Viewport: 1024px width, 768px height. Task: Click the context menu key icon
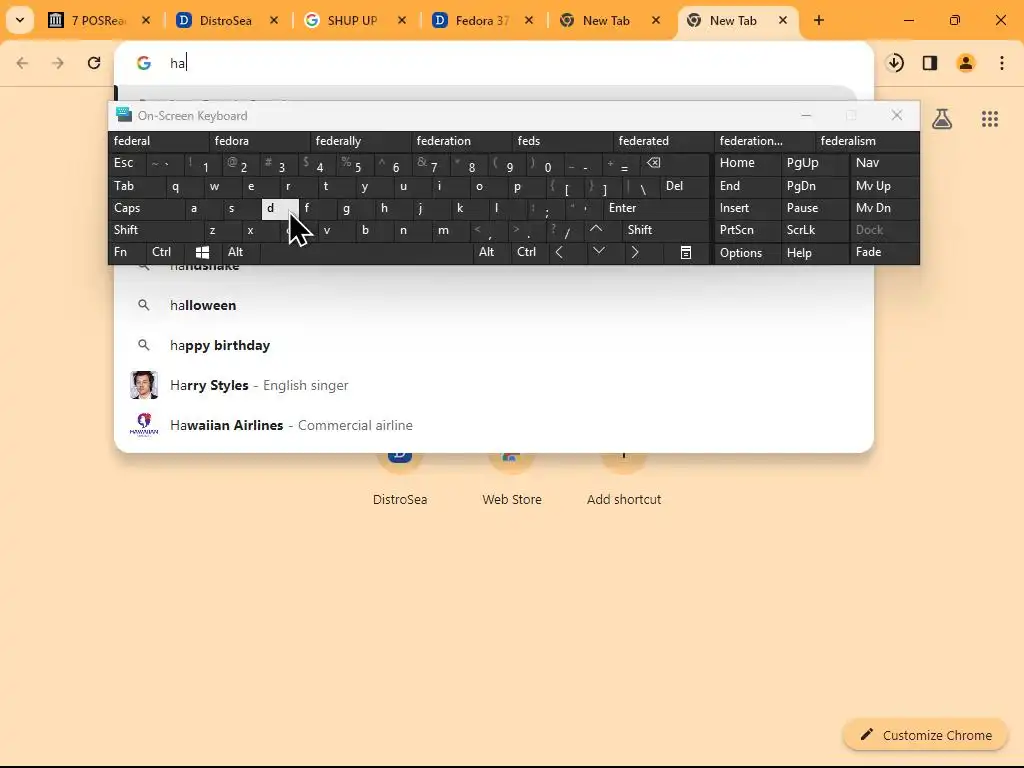click(686, 252)
